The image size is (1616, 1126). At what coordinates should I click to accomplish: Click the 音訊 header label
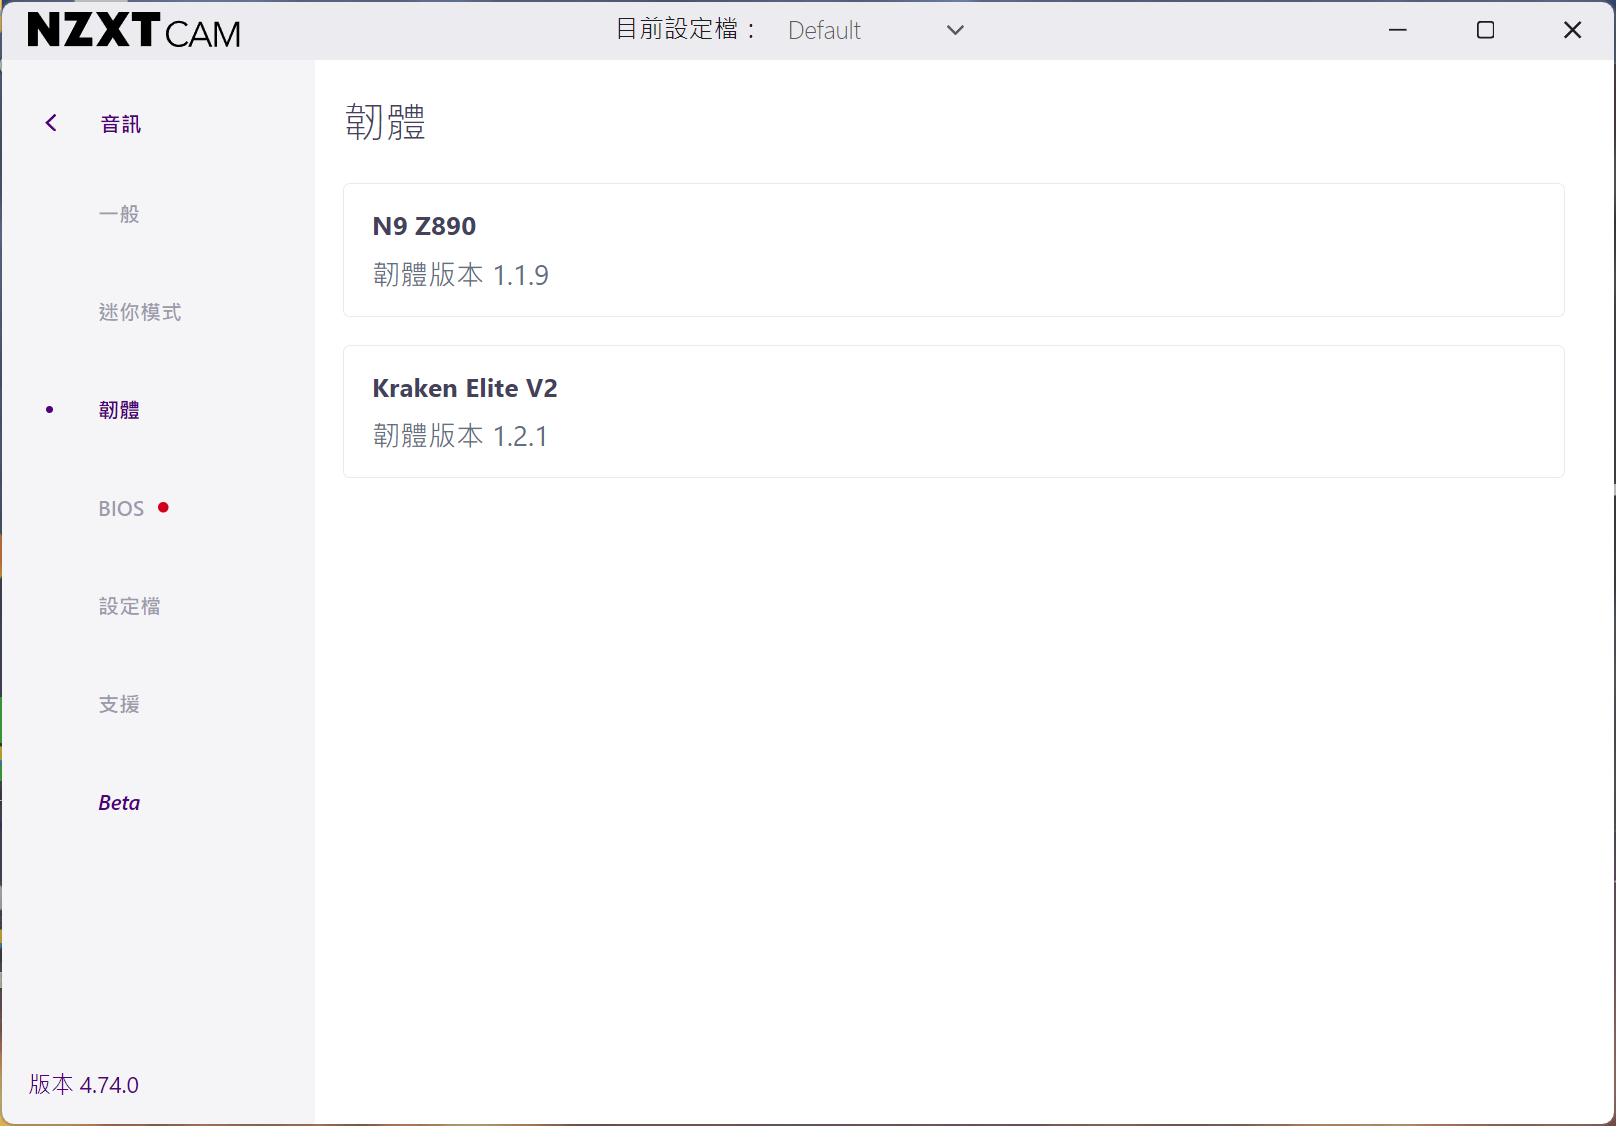pyautogui.click(x=121, y=124)
